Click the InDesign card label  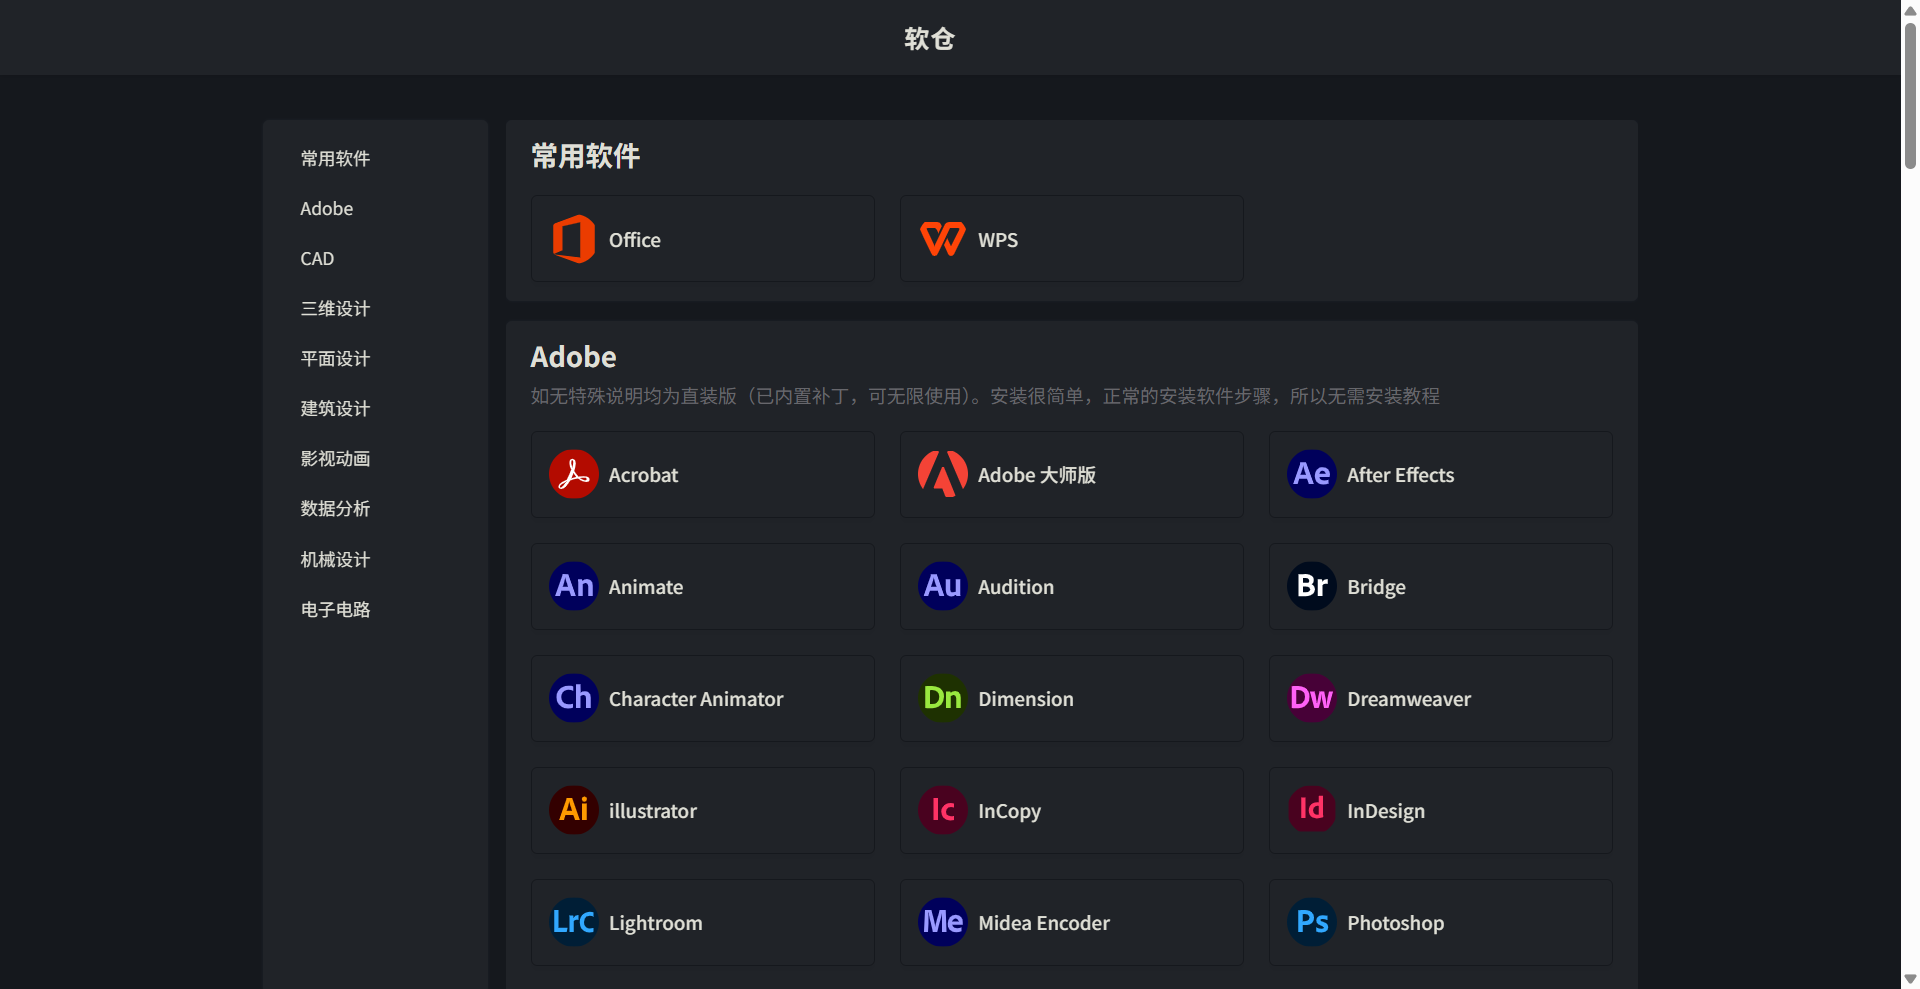pyautogui.click(x=1386, y=811)
